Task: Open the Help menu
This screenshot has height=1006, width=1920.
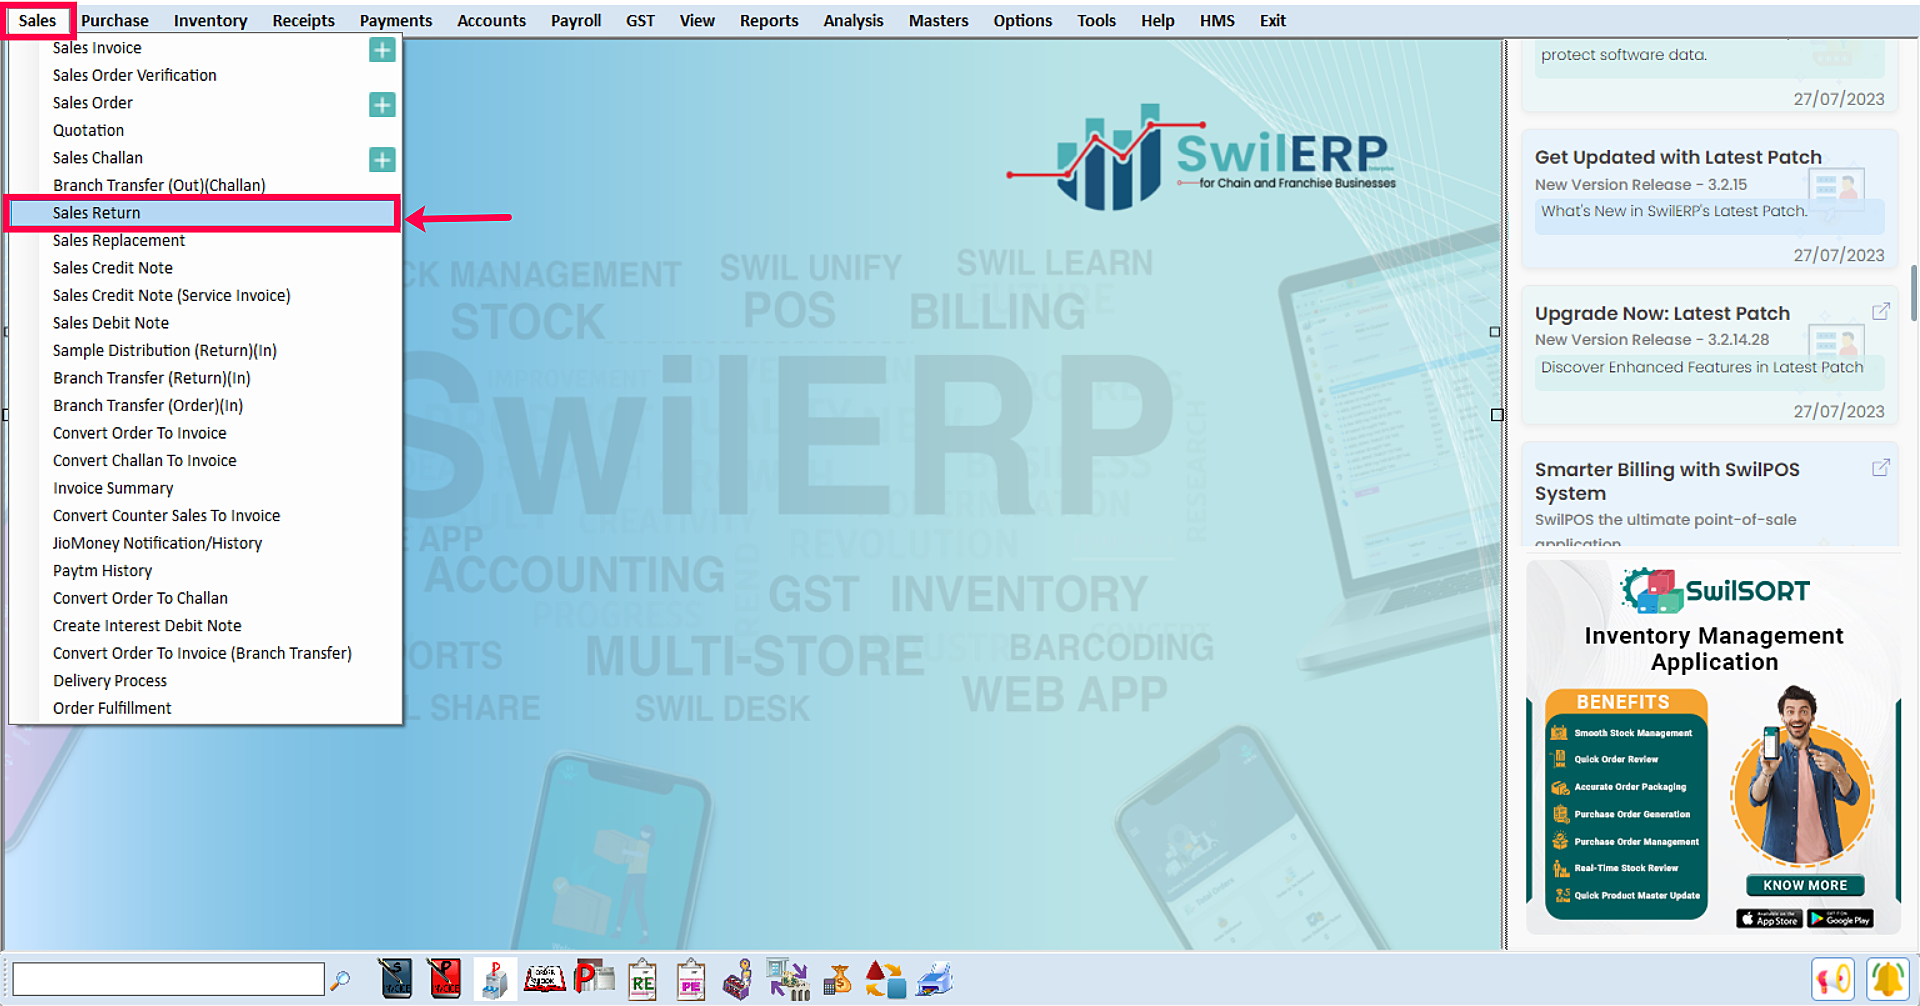Action: click(x=1157, y=20)
